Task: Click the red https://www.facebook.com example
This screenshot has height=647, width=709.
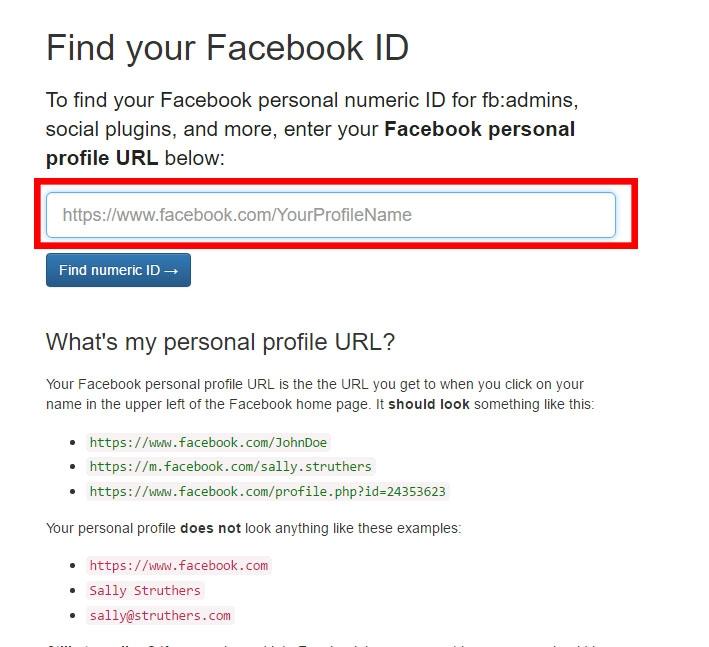Action: [x=178, y=565]
